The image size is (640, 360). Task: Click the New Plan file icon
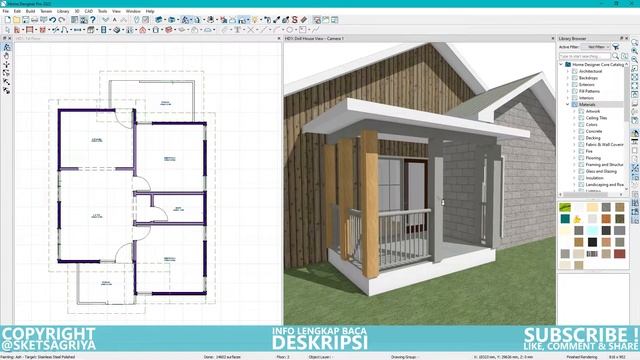tap(7, 20)
